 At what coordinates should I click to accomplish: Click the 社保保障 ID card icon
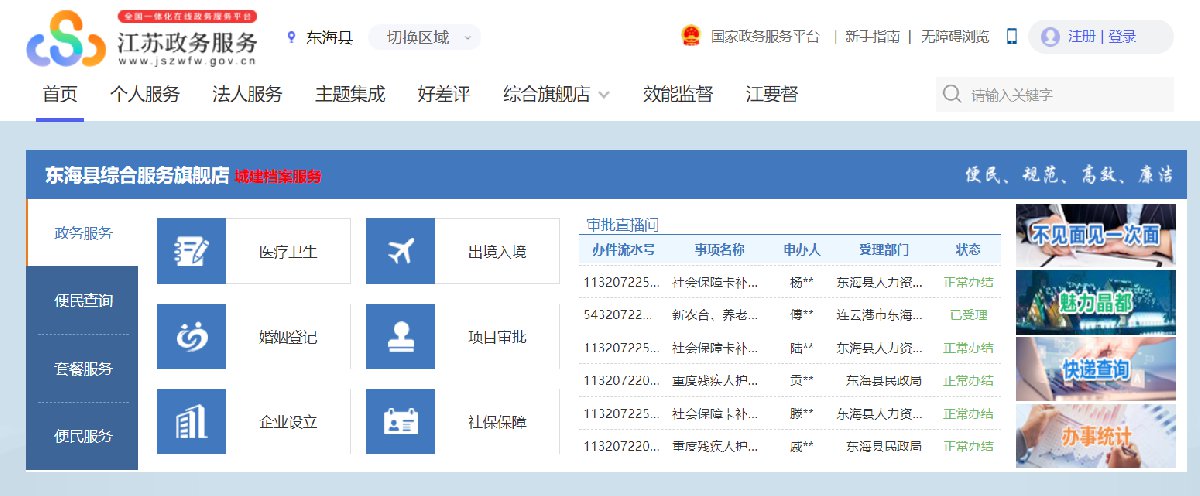pos(401,422)
